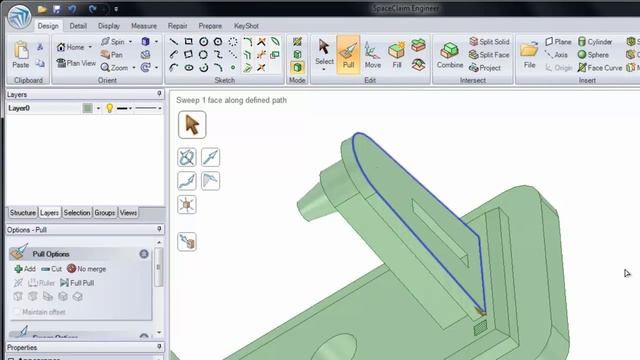Open the Home view dropdown arrow
This screenshot has height=360, width=640.
coord(90,47)
